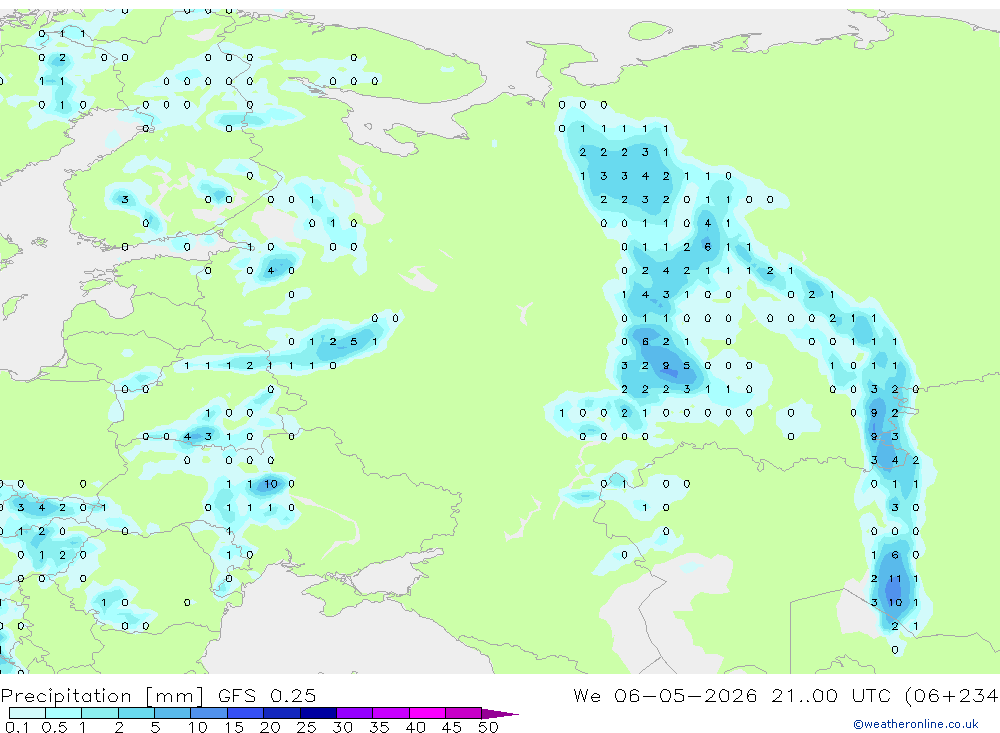This screenshot has width=1000, height=733.
Task: Select the legend swatch between 0.5 and 1
Action: tap(63, 713)
